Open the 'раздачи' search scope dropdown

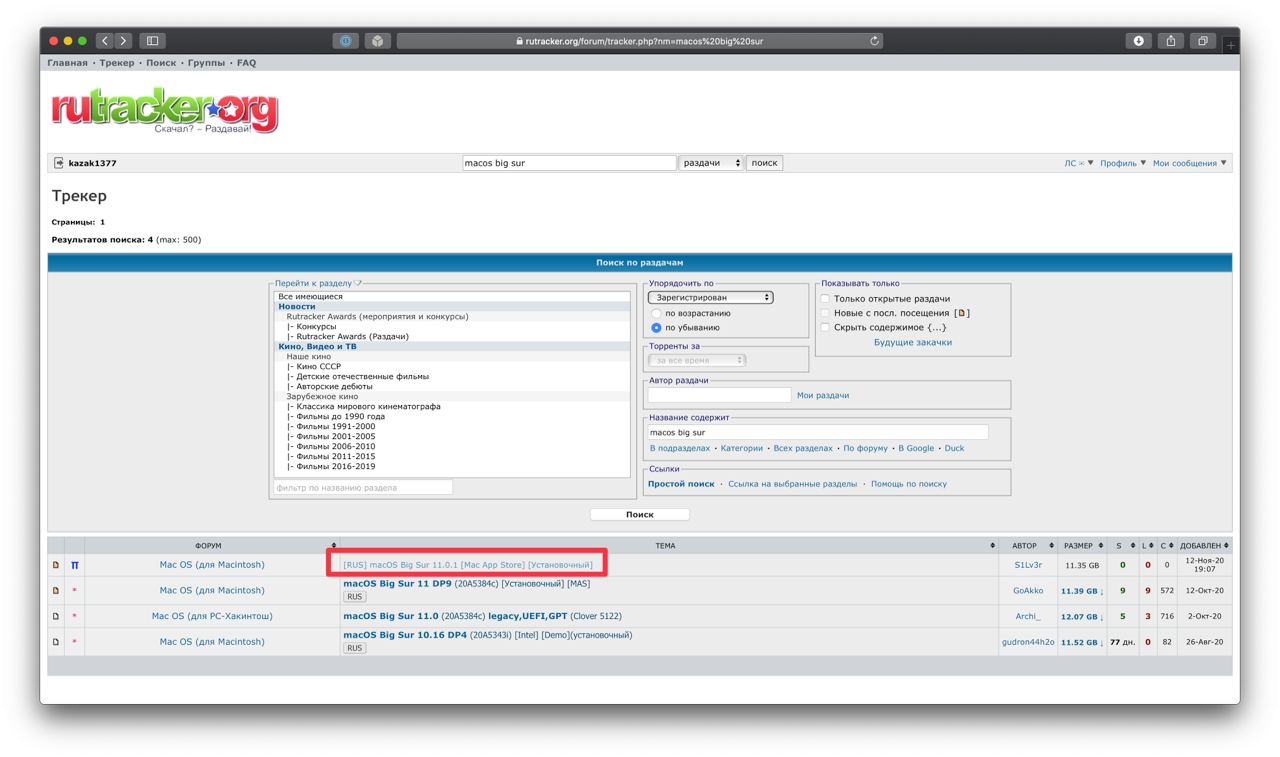(x=711, y=163)
